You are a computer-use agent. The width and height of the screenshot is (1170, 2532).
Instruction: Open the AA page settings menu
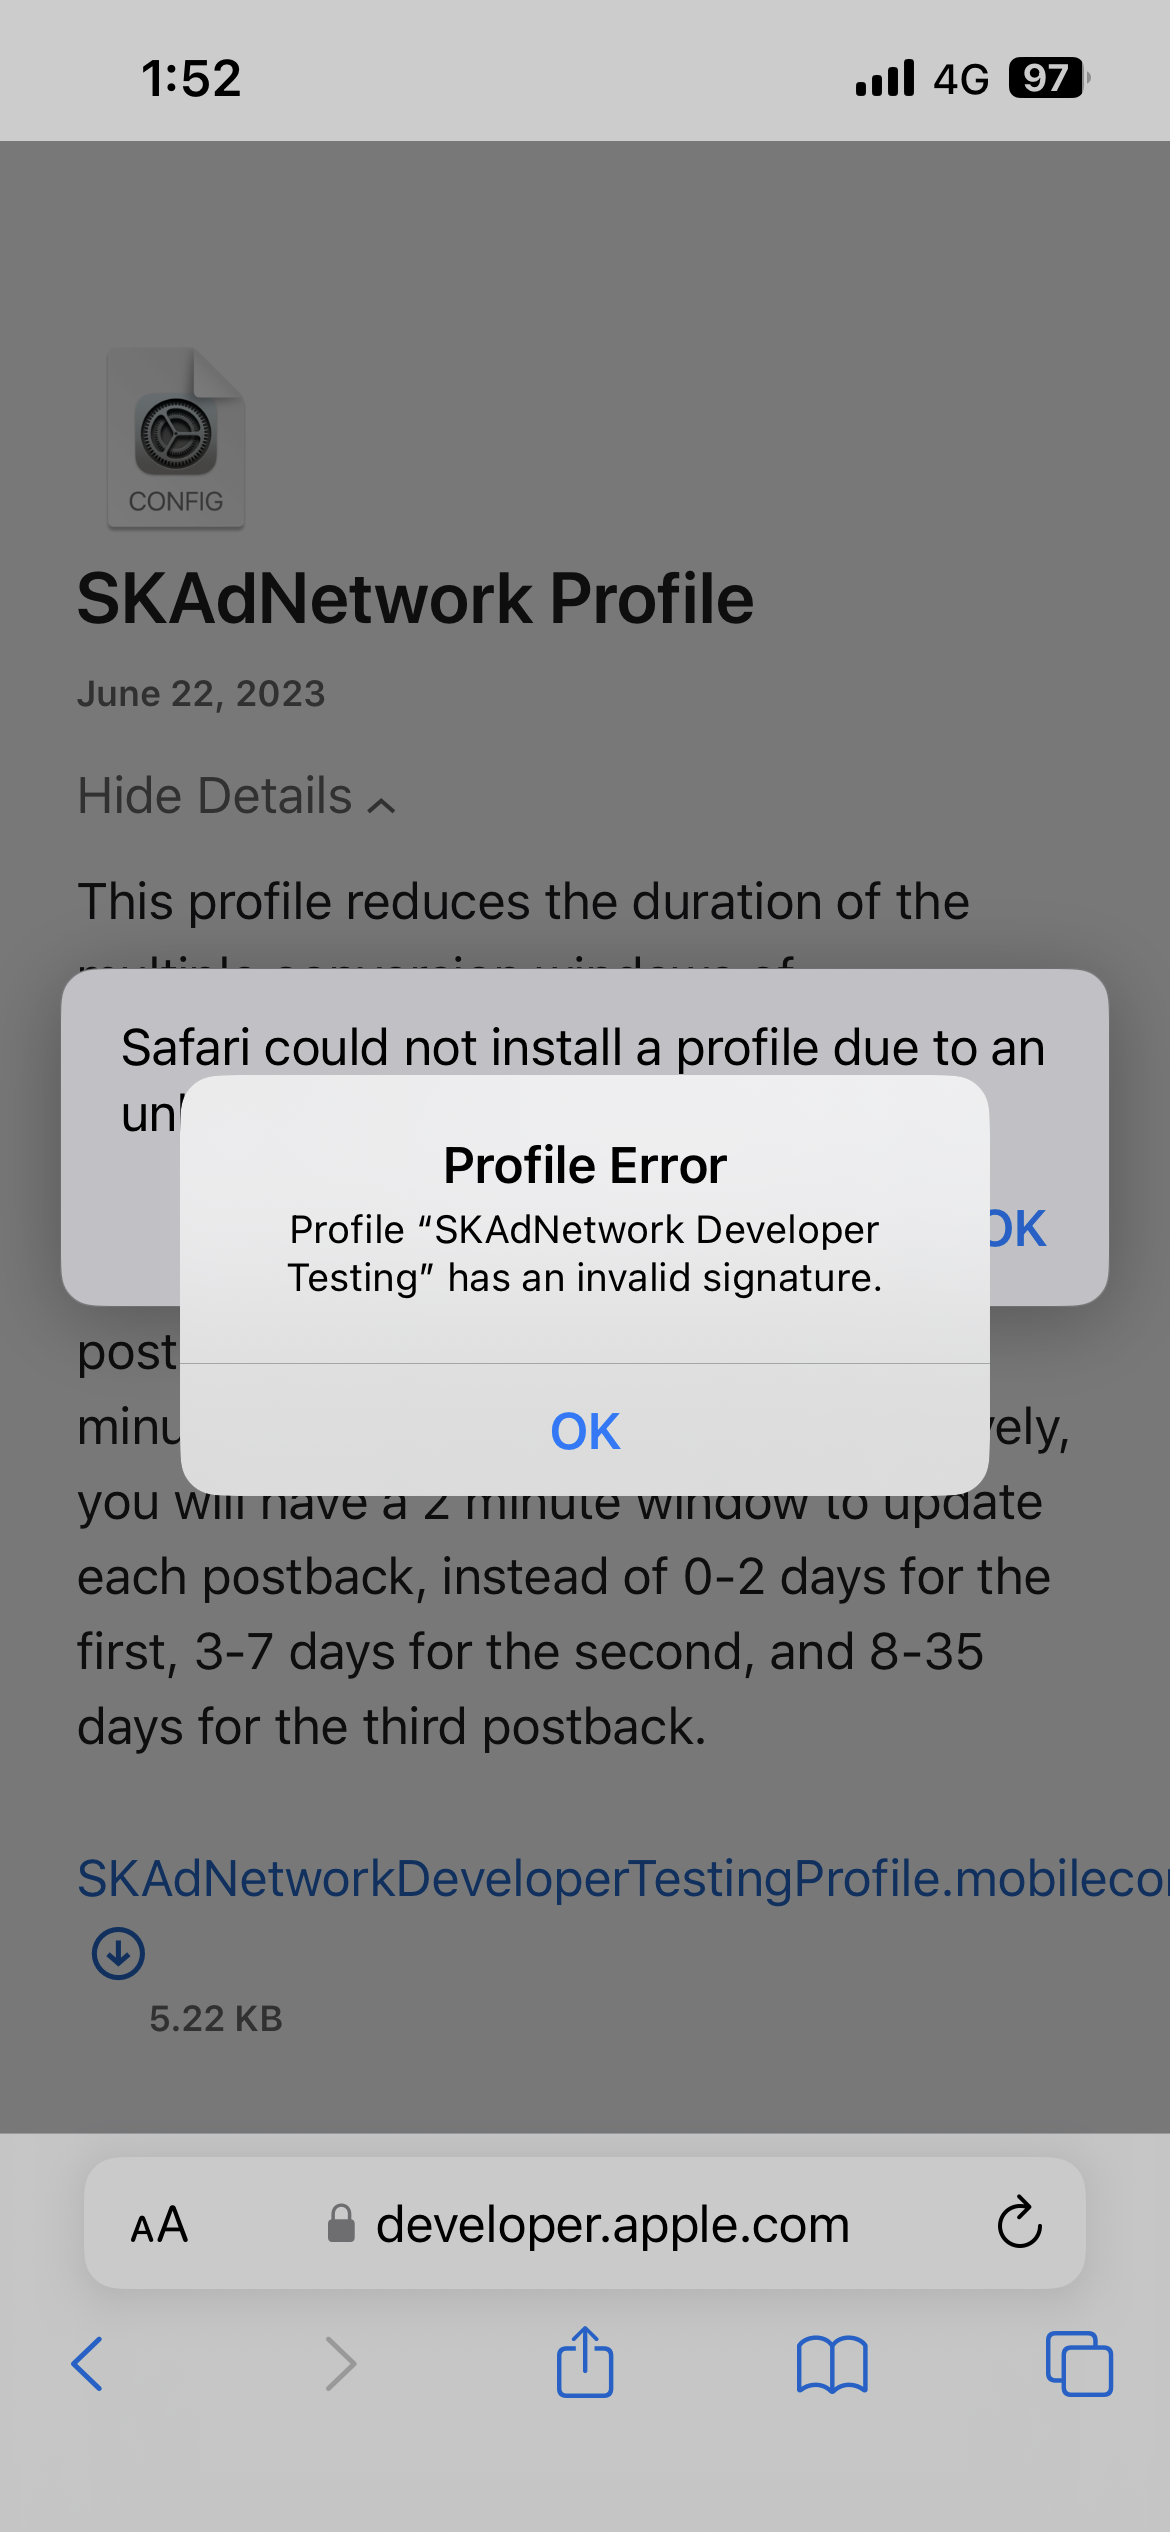(159, 2225)
